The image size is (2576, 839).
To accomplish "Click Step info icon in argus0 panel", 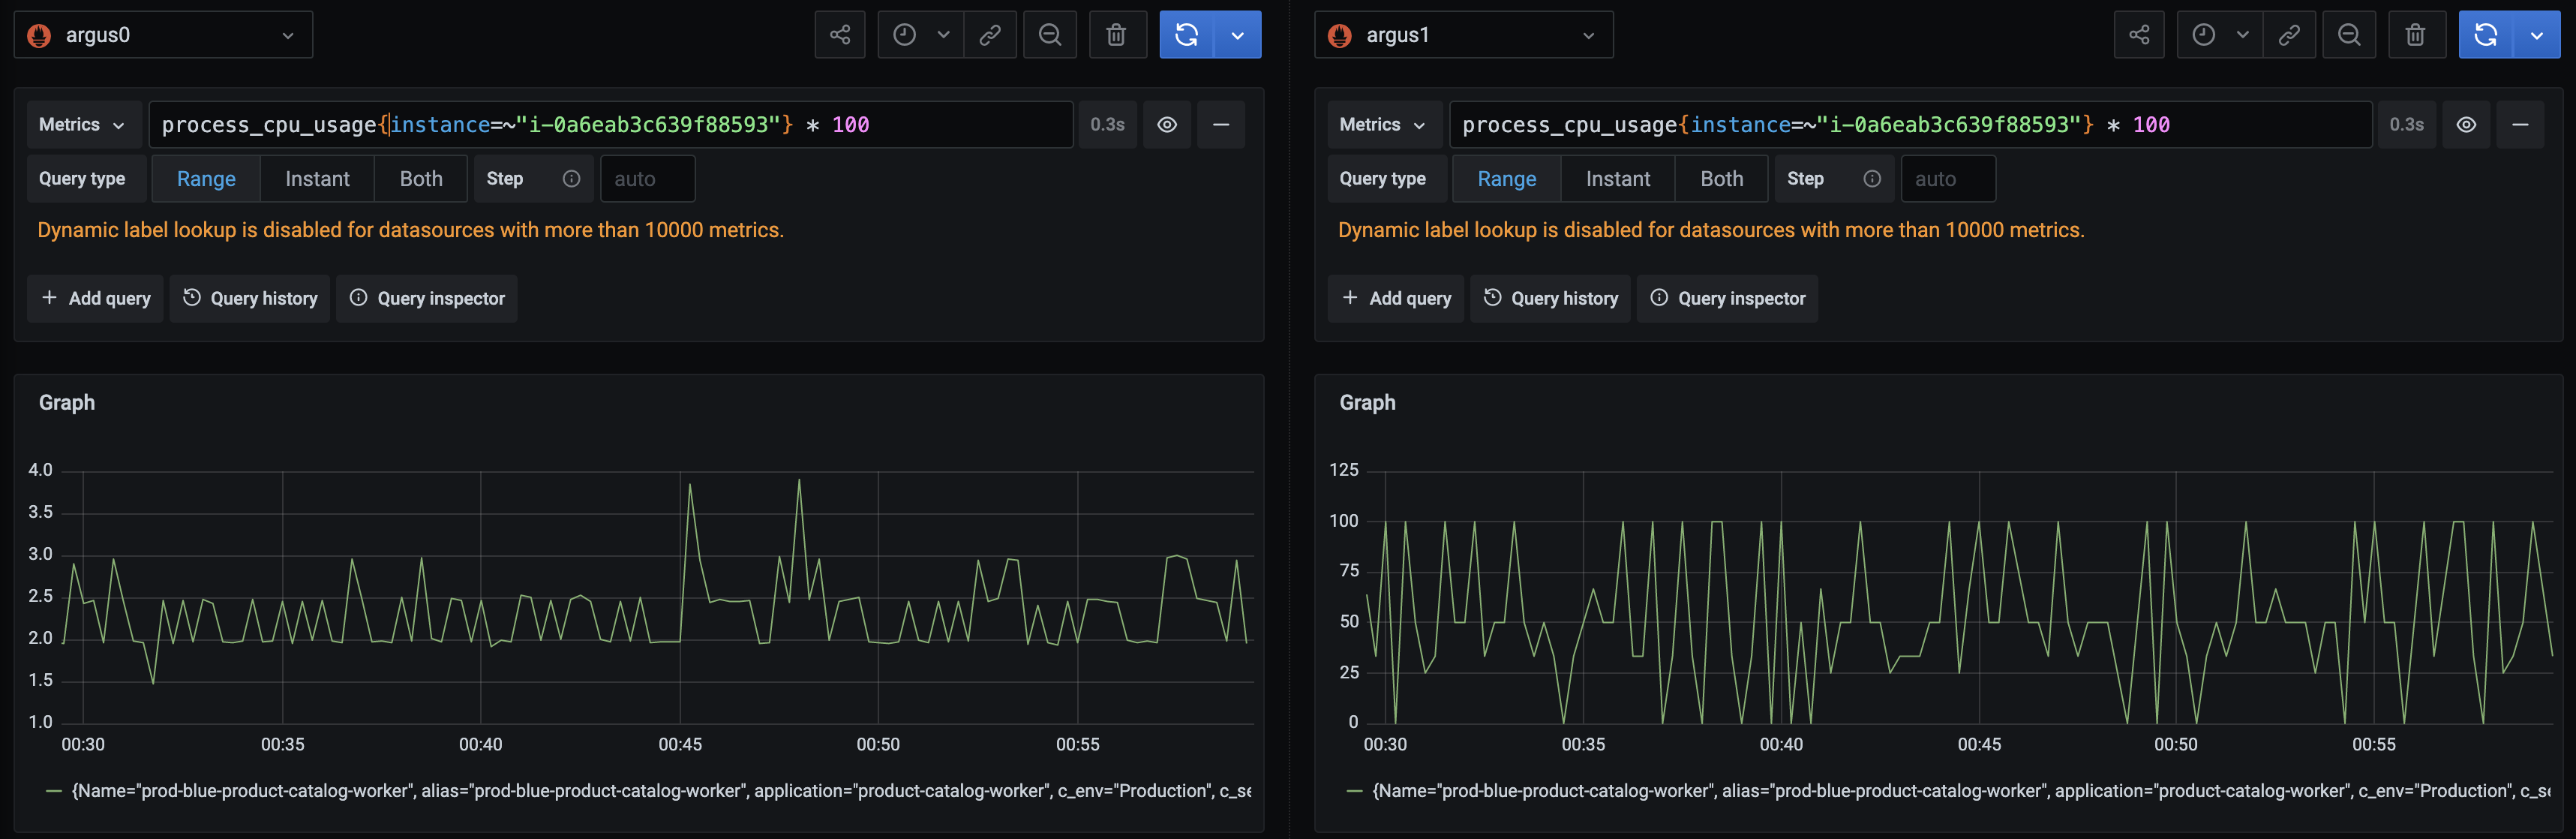I will click(571, 179).
